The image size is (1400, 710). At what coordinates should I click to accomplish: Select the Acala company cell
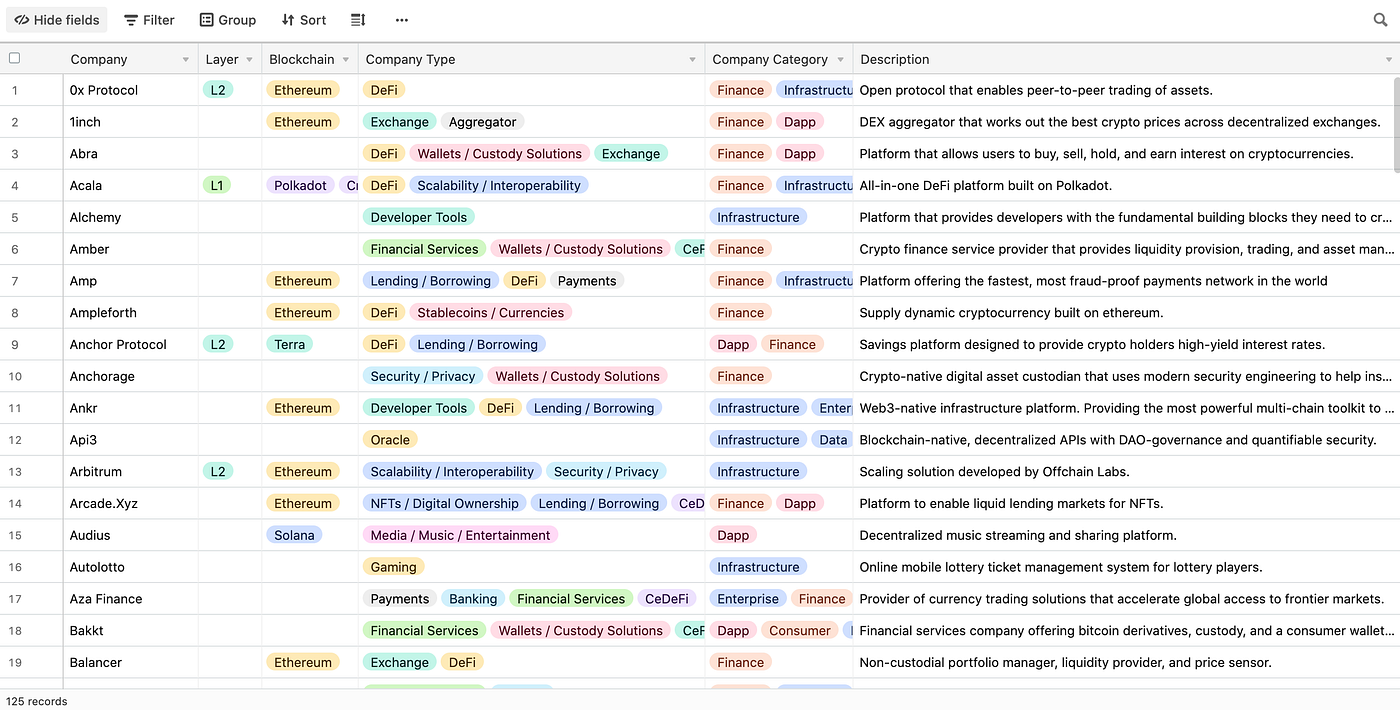[130, 185]
